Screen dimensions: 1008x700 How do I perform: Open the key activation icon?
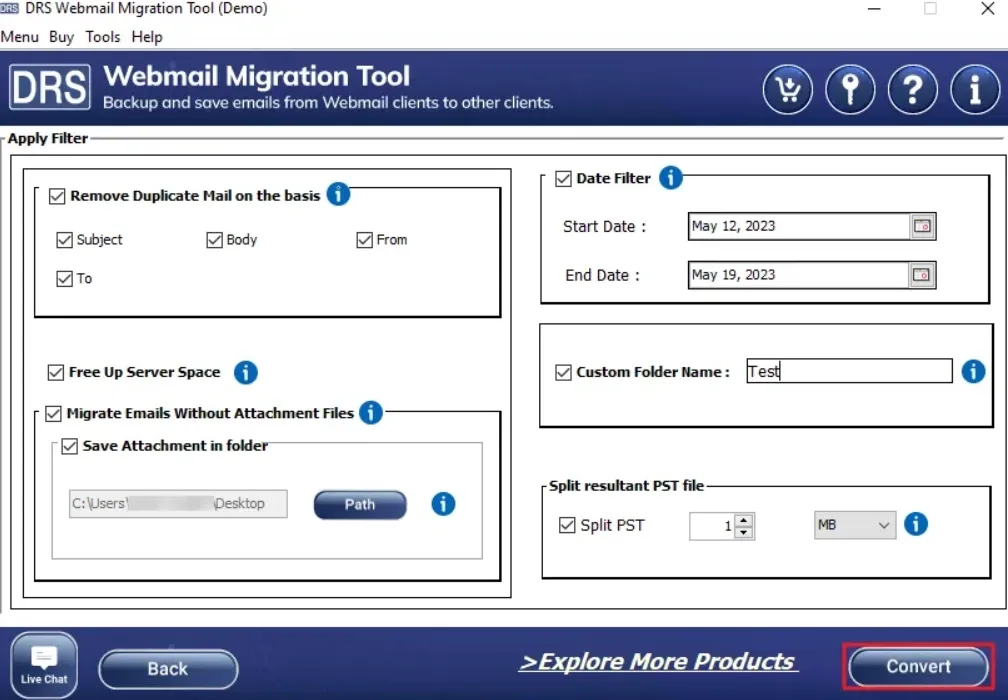coord(850,90)
